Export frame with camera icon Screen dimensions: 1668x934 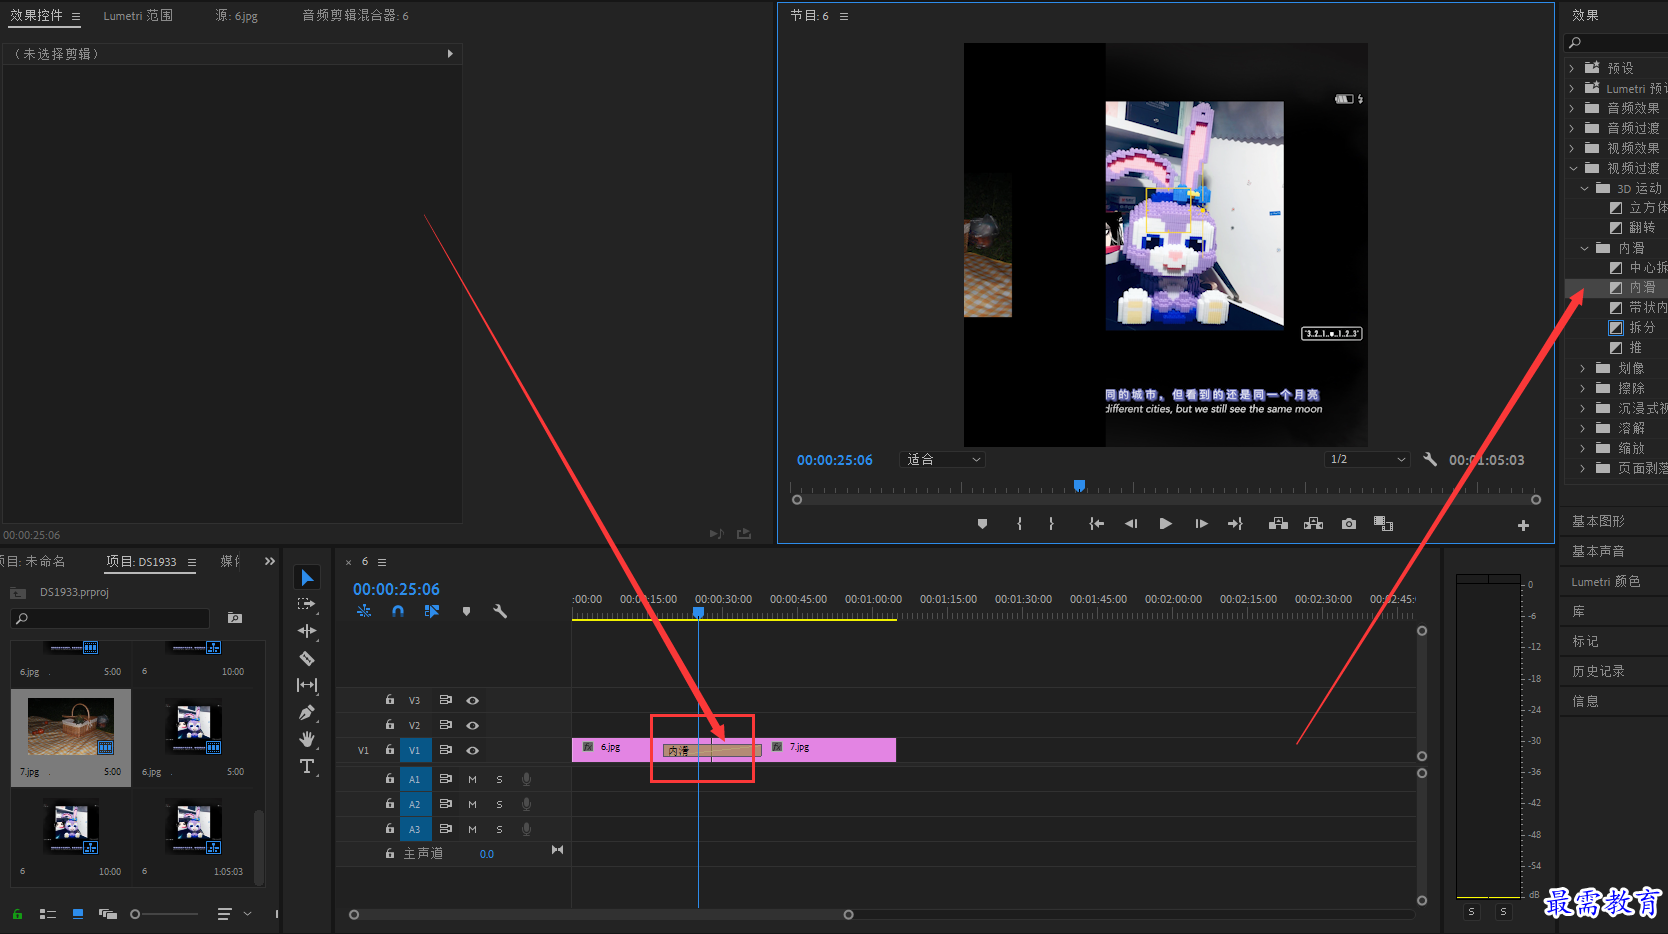click(x=1349, y=524)
